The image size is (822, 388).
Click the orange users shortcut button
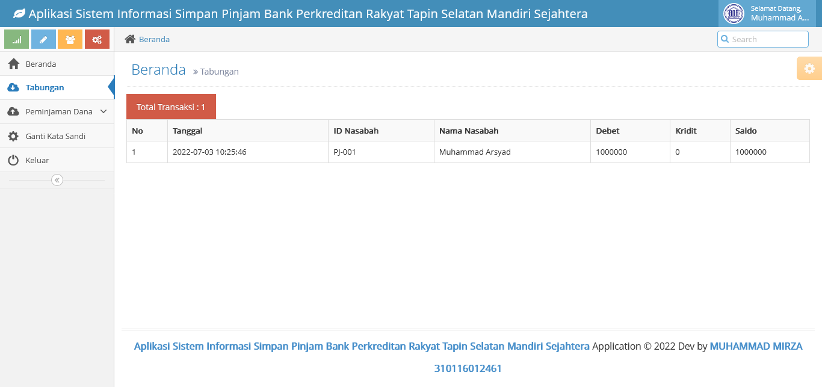pyautogui.click(x=70, y=39)
